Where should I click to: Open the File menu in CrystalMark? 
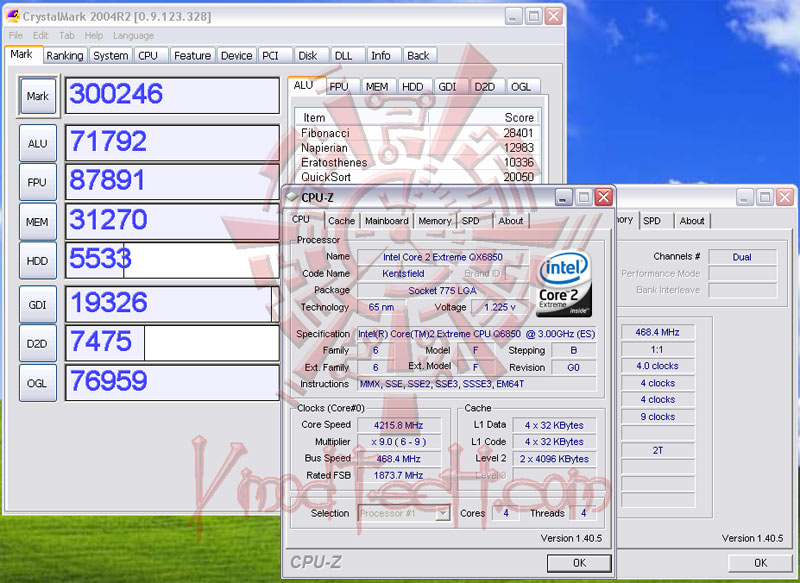(x=16, y=35)
